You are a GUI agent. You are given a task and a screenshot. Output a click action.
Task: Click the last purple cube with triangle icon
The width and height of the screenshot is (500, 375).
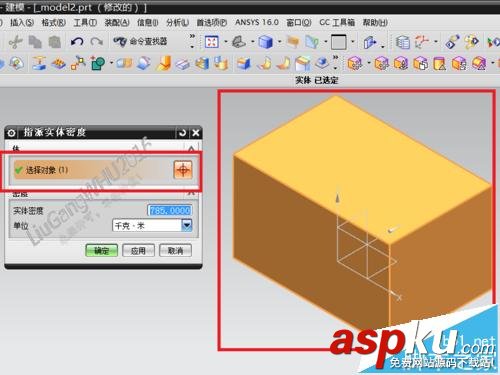(x=479, y=63)
